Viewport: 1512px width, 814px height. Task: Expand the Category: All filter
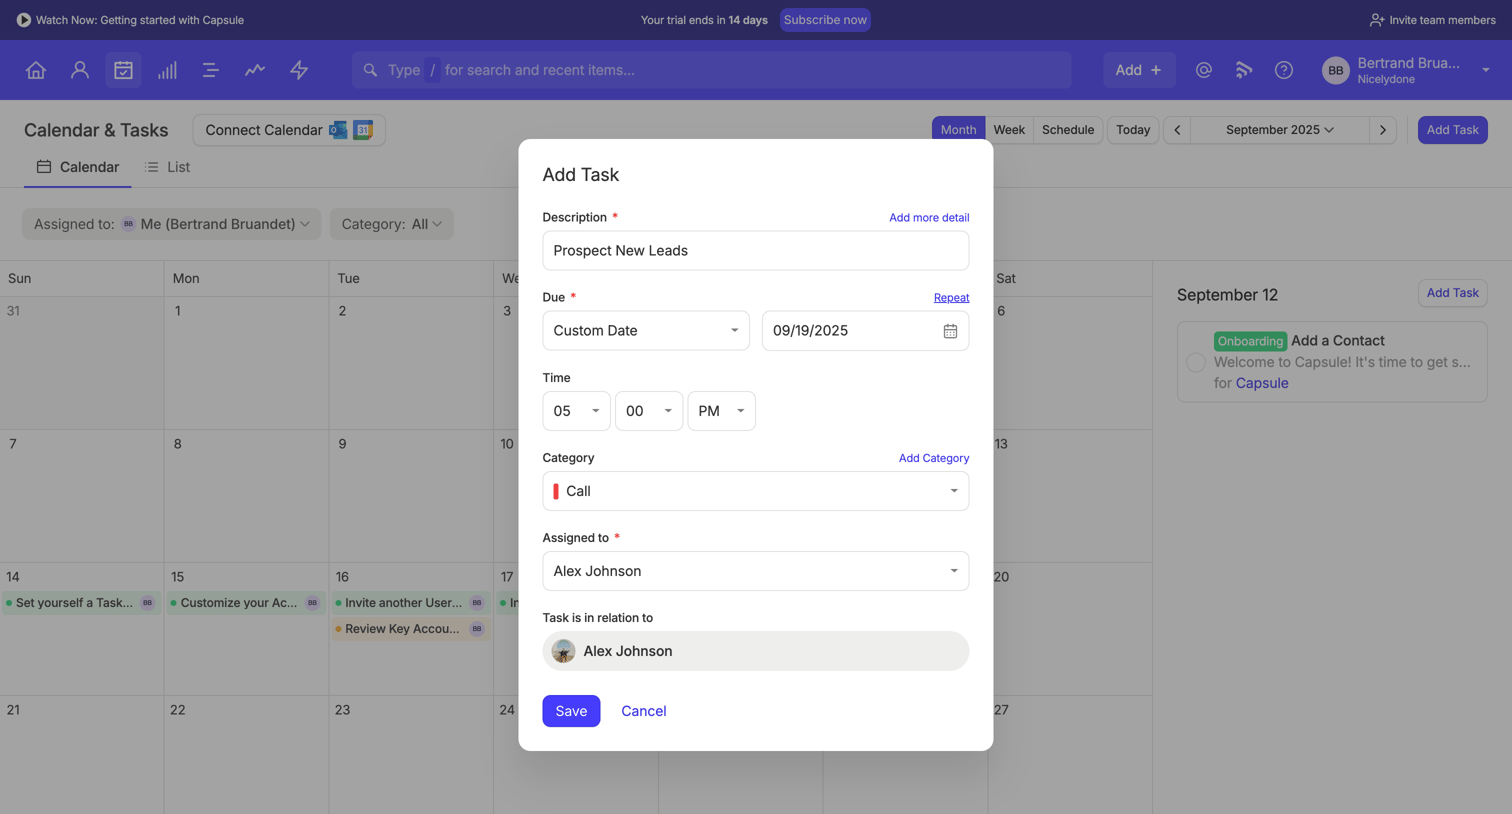point(392,224)
